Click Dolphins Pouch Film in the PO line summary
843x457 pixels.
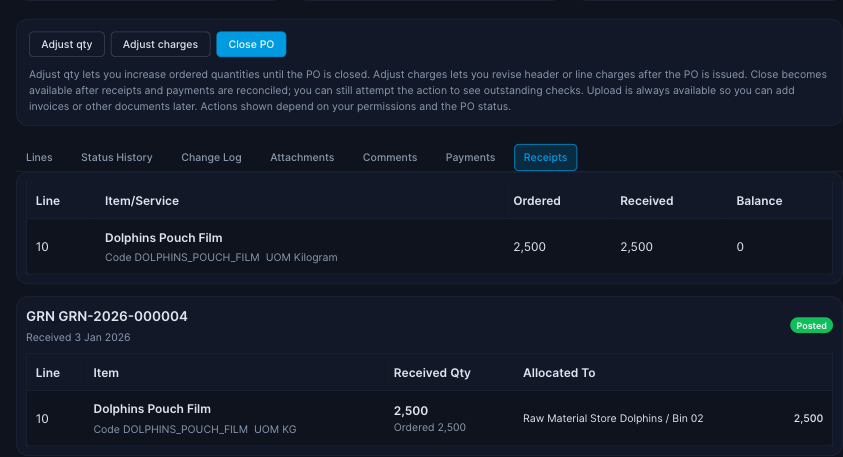pyautogui.click(x=163, y=238)
